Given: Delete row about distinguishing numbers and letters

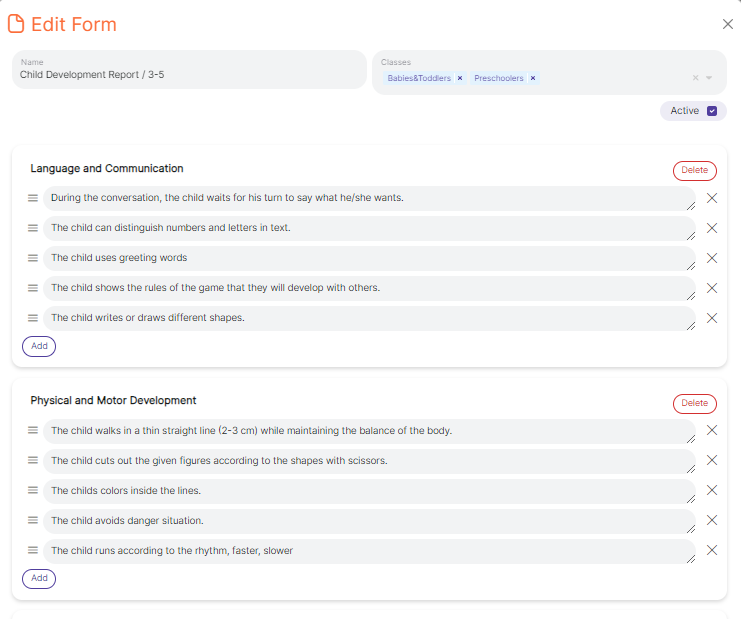Looking at the screenshot, I should pyautogui.click(x=712, y=228).
